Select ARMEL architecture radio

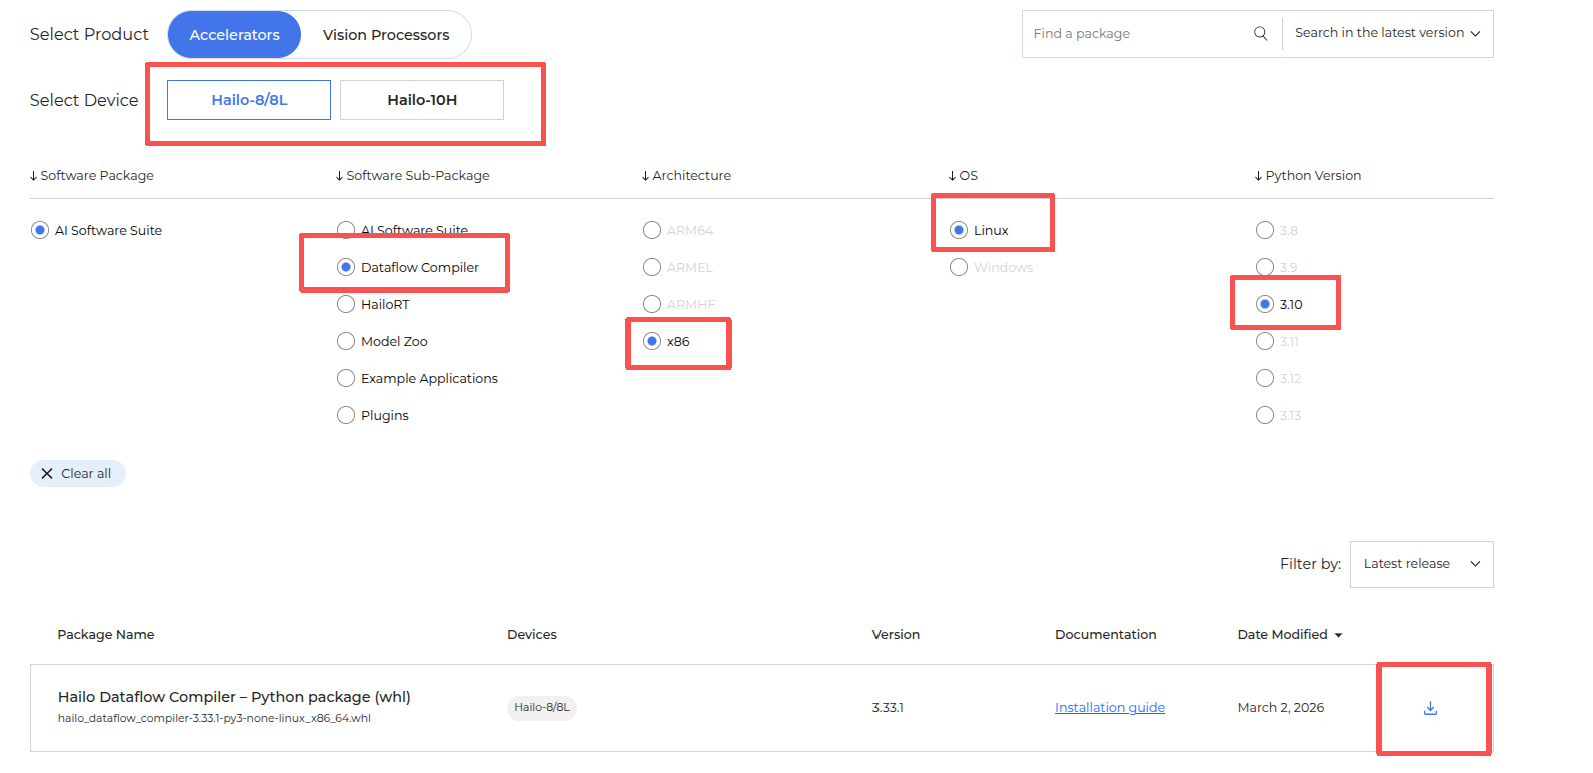[x=652, y=267]
